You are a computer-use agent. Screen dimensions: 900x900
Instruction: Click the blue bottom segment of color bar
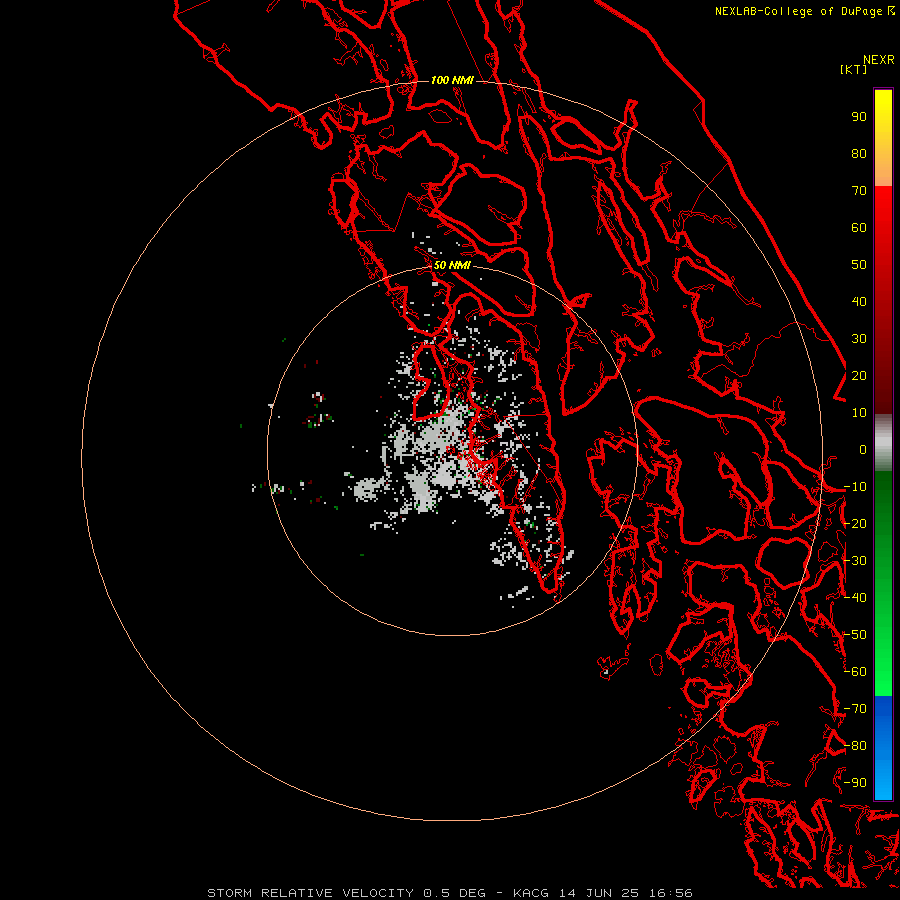[x=883, y=747]
